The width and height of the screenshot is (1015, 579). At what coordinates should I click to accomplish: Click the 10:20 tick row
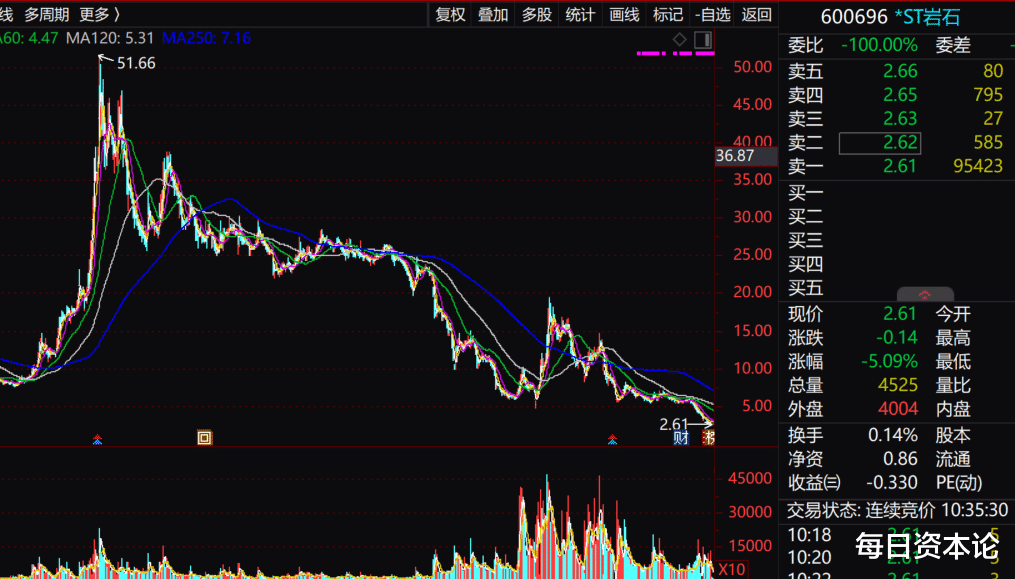tap(897, 558)
